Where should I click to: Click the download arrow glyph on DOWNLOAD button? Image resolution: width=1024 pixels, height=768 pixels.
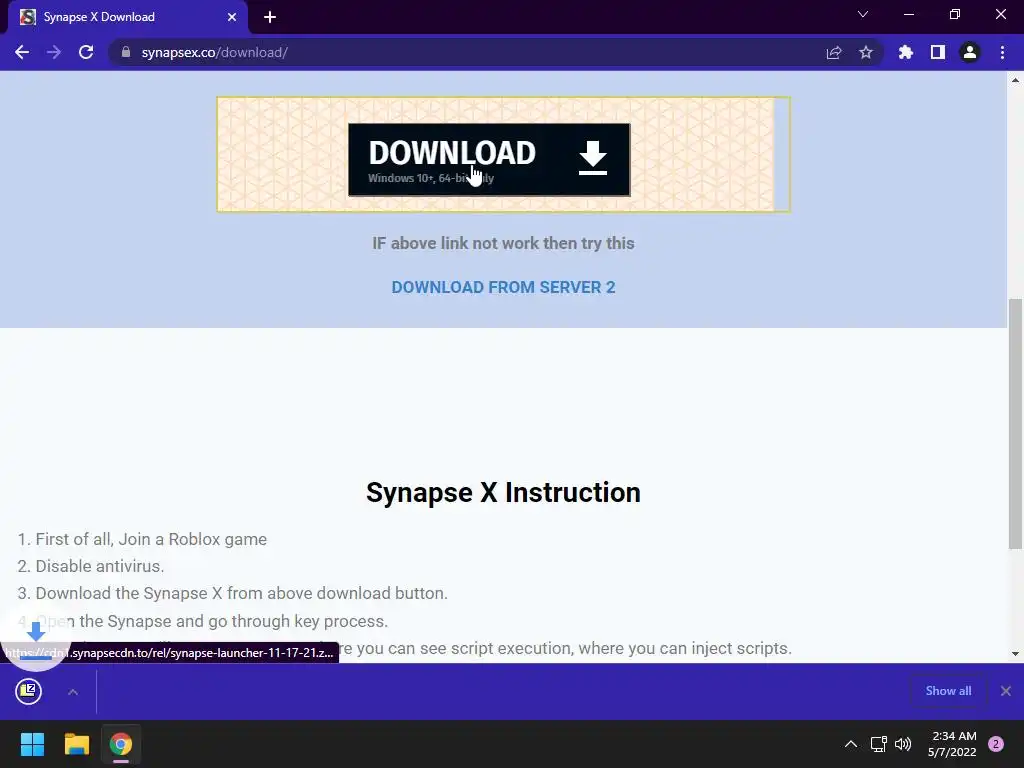click(593, 158)
